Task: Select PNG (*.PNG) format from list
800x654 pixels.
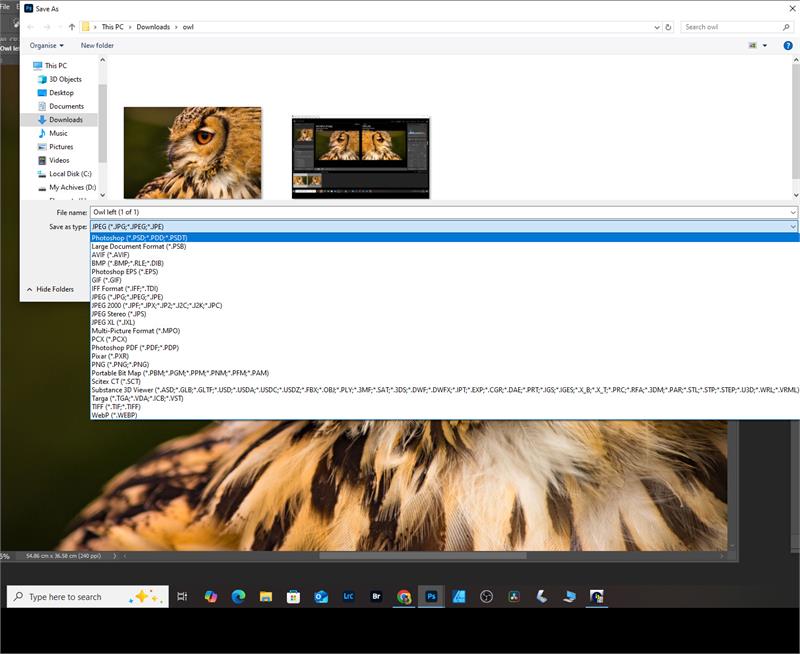Action: pyautogui.click(x=120, y=365)
